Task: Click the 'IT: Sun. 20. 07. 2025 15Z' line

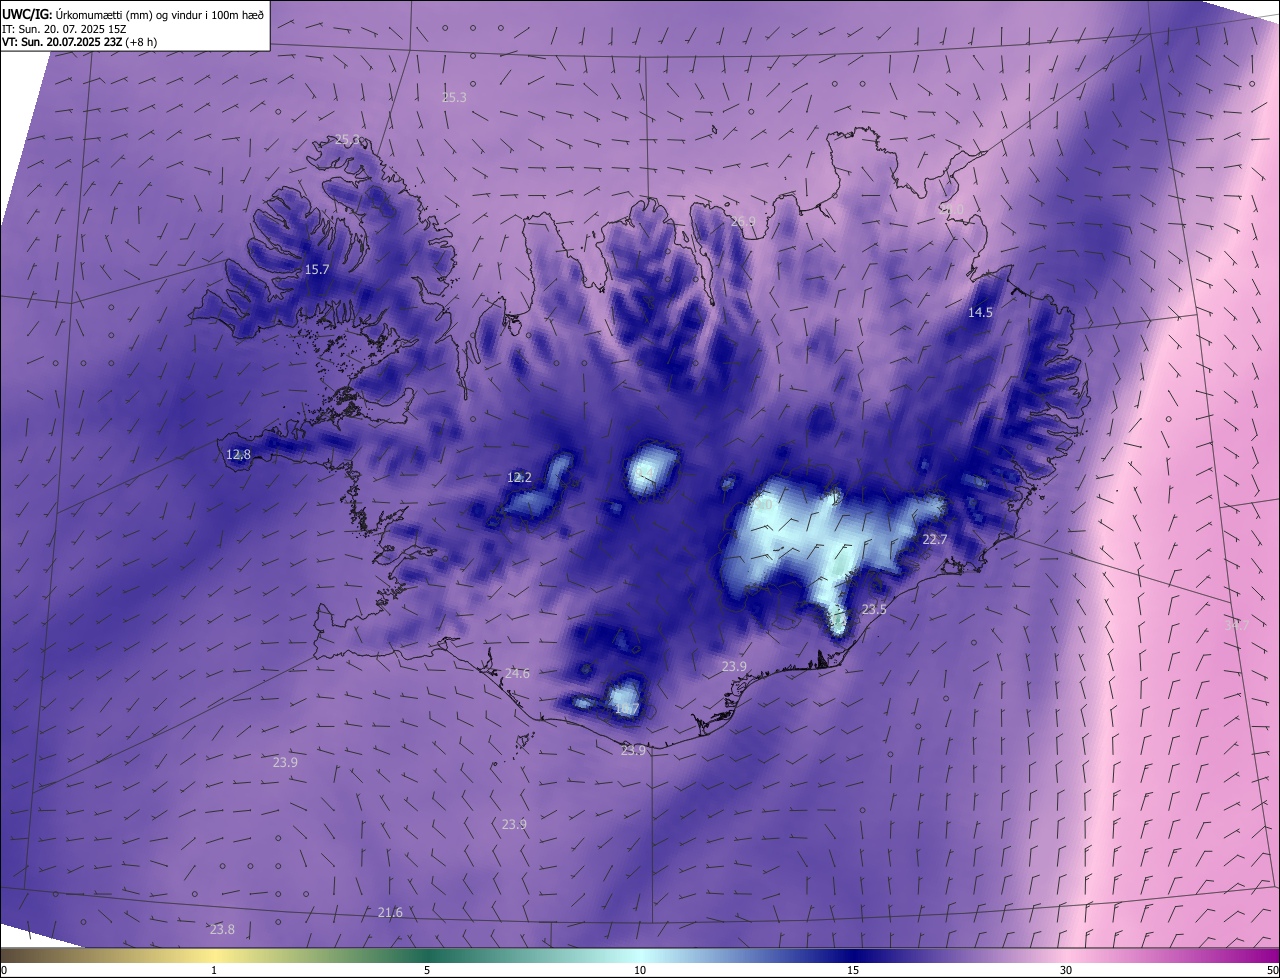Action: pyautogui.click(x=66, y=28)
